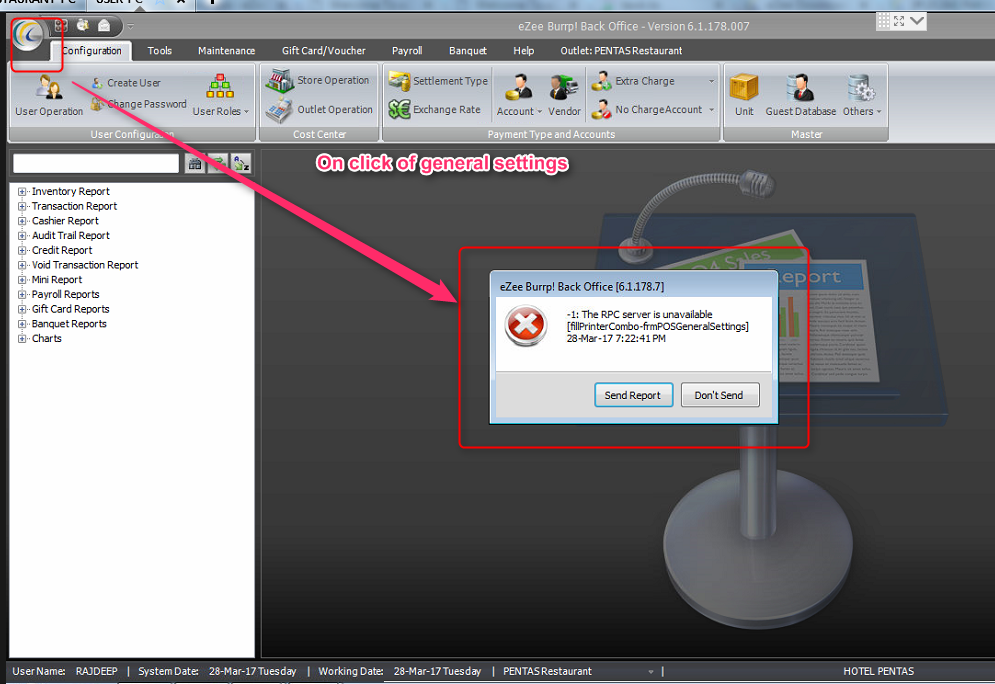Click the first quick access toolbar icon
995x684 pixels.
tap(61, 25)
